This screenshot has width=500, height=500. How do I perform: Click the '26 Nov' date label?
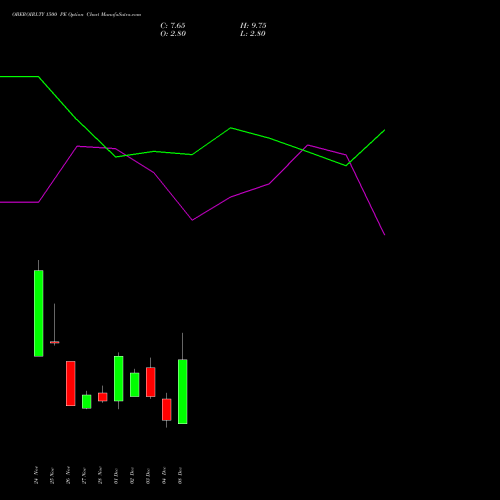[68, 475]
